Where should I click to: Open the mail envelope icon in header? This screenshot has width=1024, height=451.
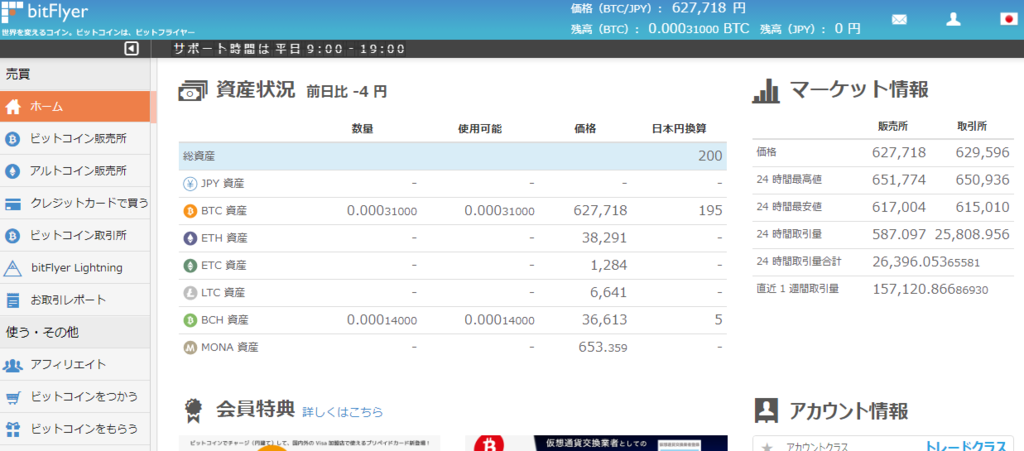pyautogui.click(x=899, y=20)
